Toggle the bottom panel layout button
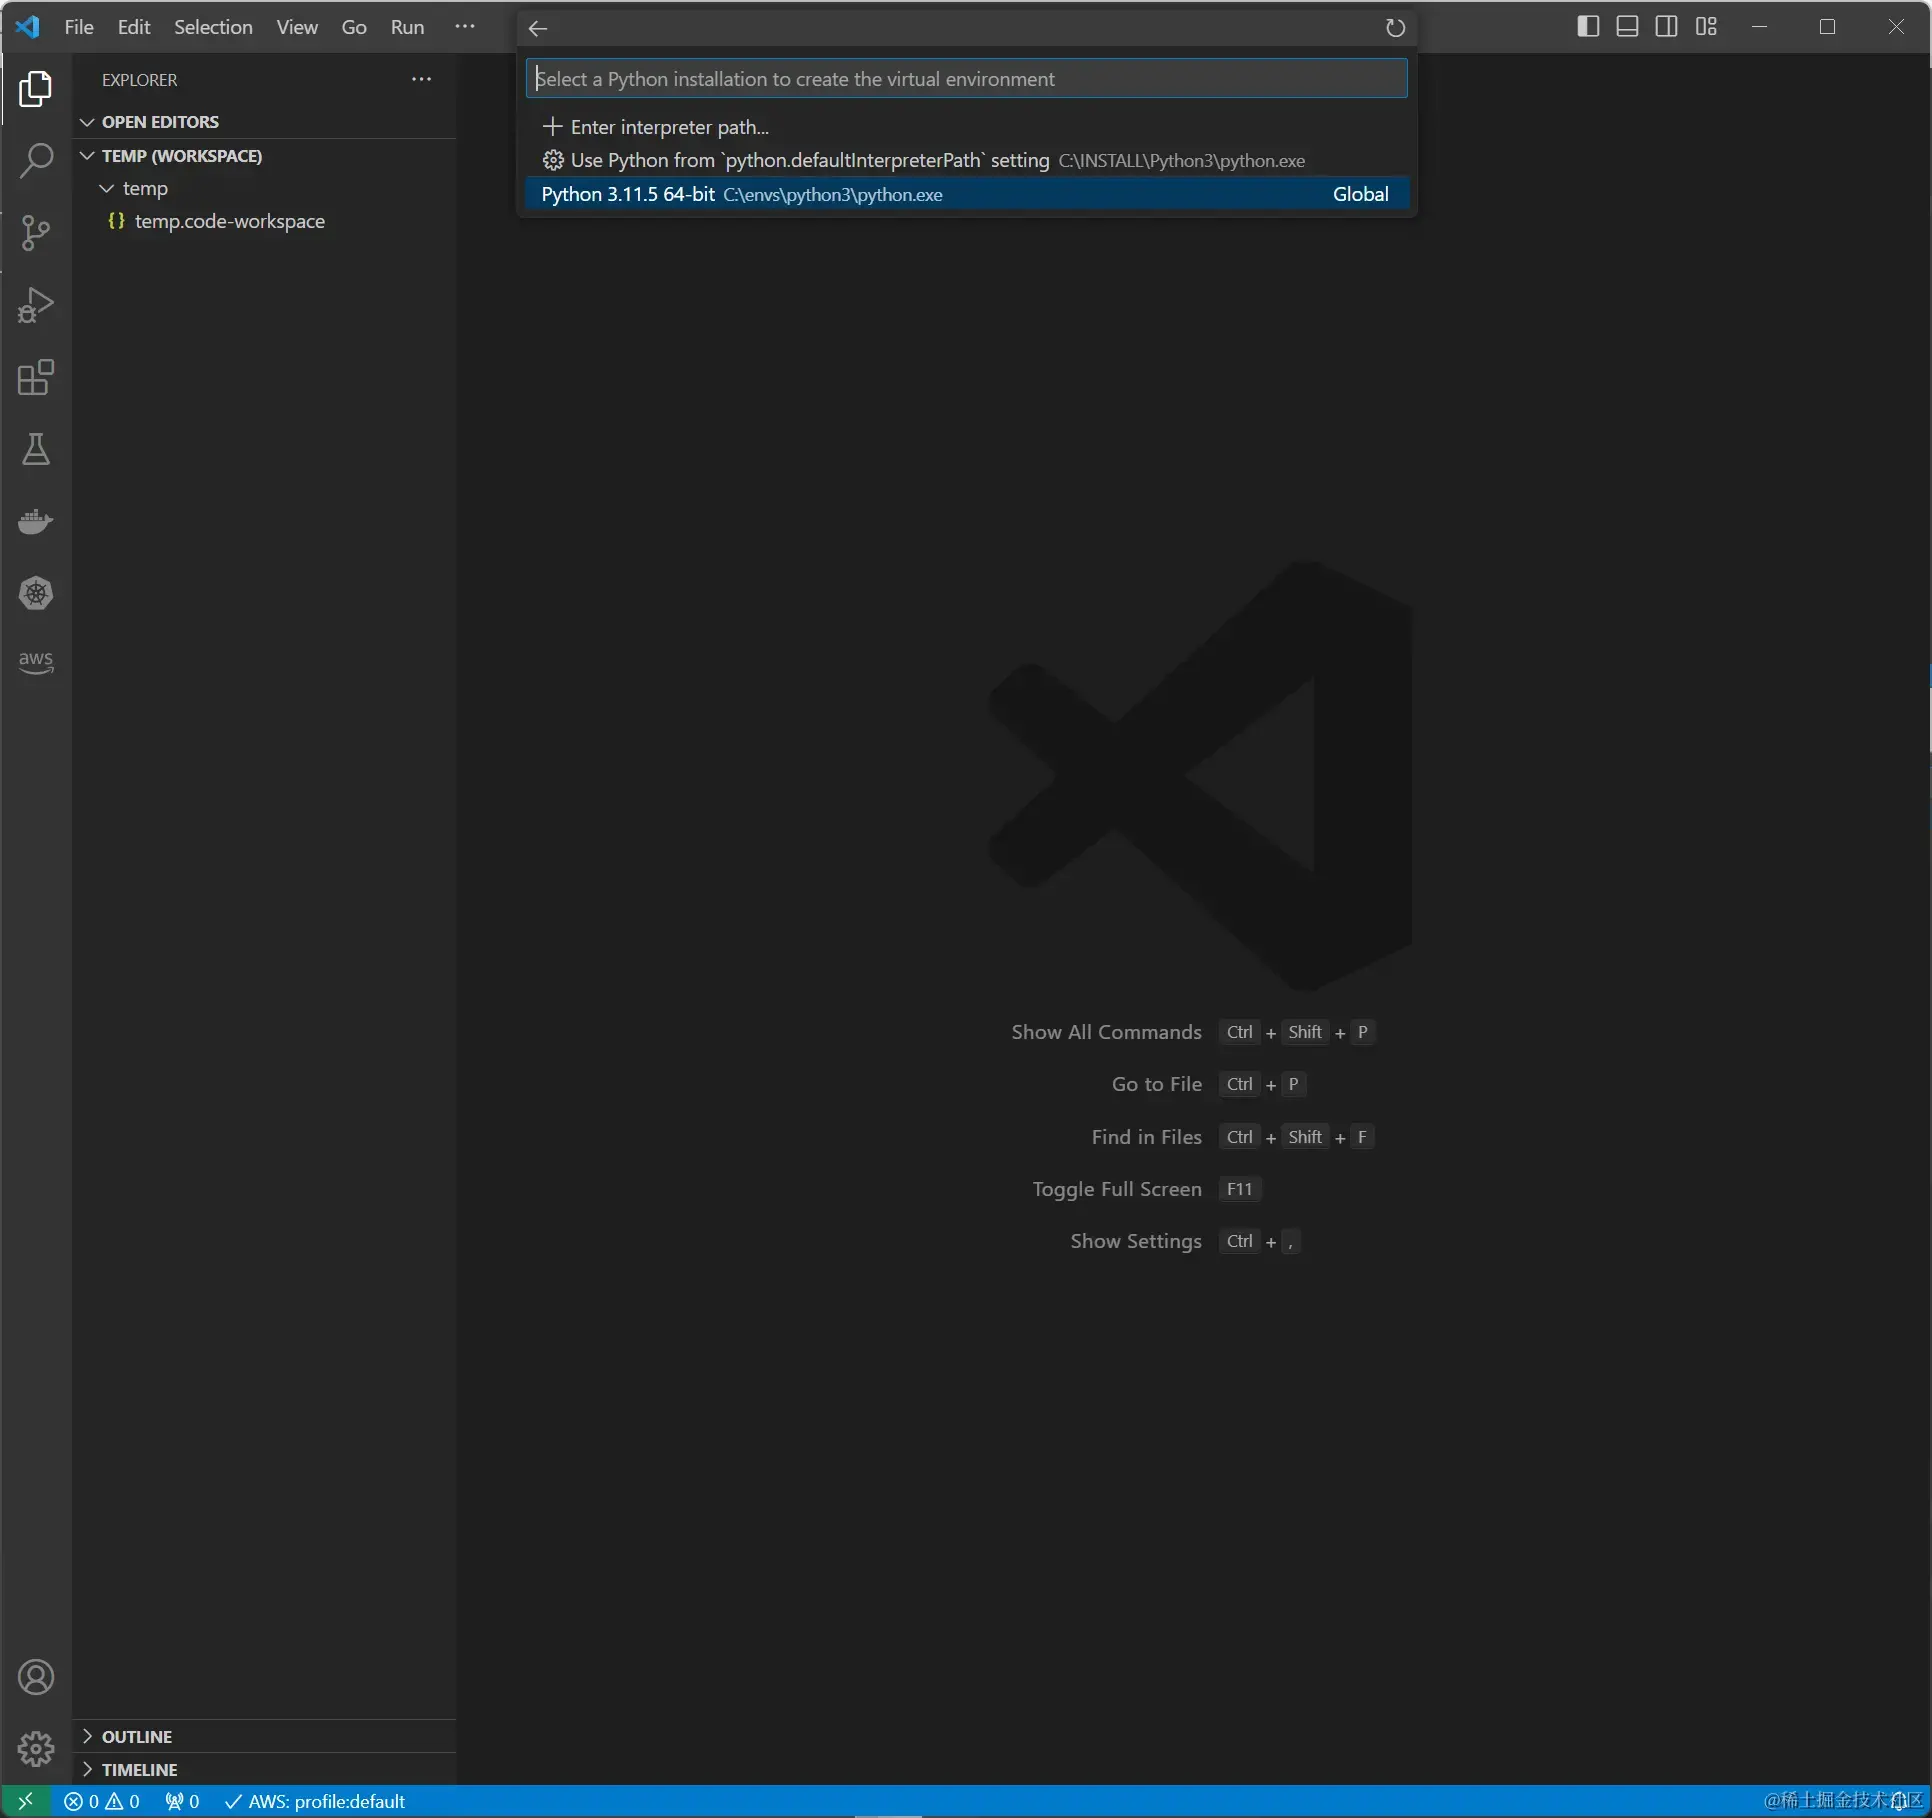The width and height of the screenshot is (1932, 1818). pyautogui.click(x=1627, y=27)
